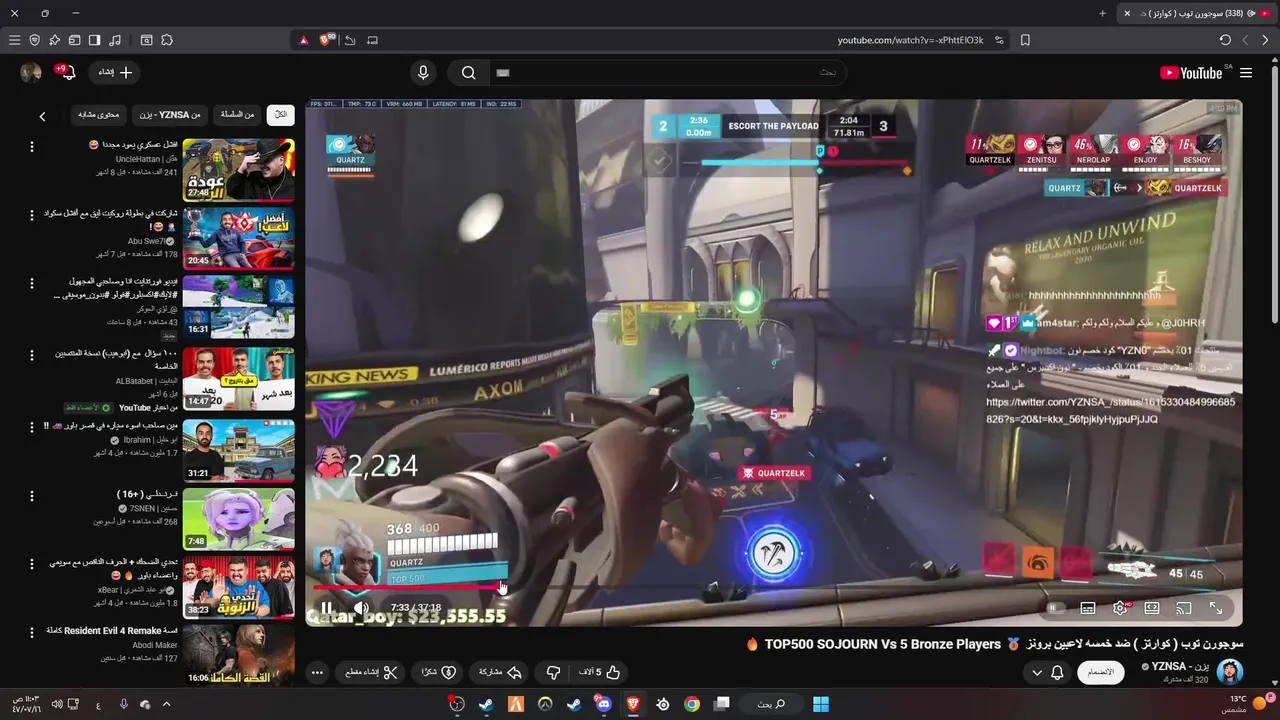This screenshot has height=720, width=1280.
Task: Open the Create (إنشاء) button
Action: click(115, 72)
